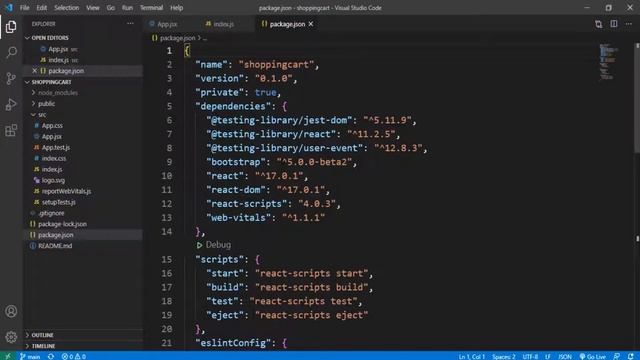Click the open changes icon in editor toolbar

tap(598, 24)
